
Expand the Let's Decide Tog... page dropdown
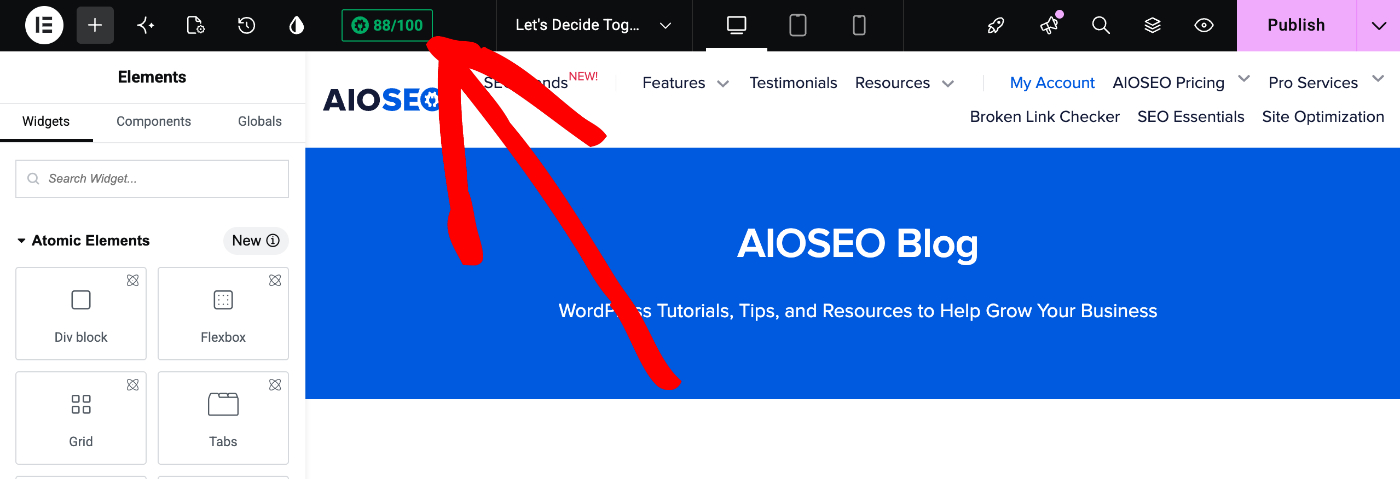(594, 25)
